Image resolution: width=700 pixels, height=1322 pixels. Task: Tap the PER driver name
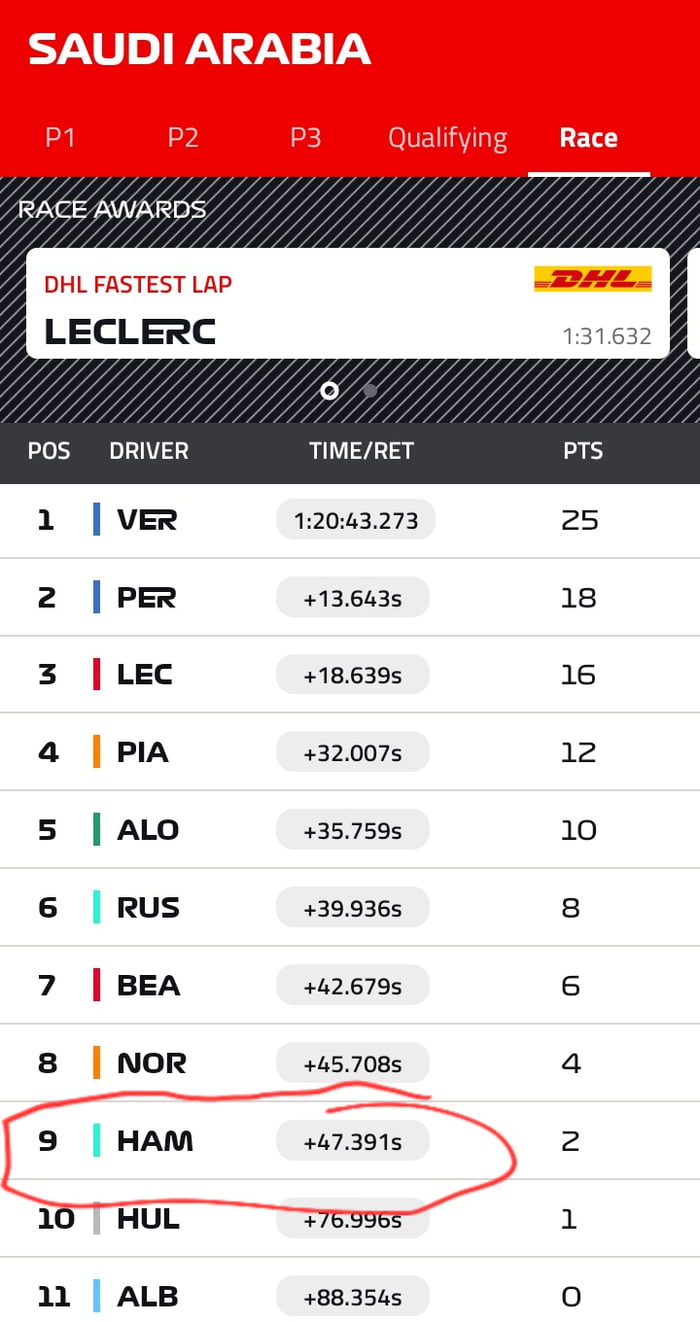pos(146,598)
